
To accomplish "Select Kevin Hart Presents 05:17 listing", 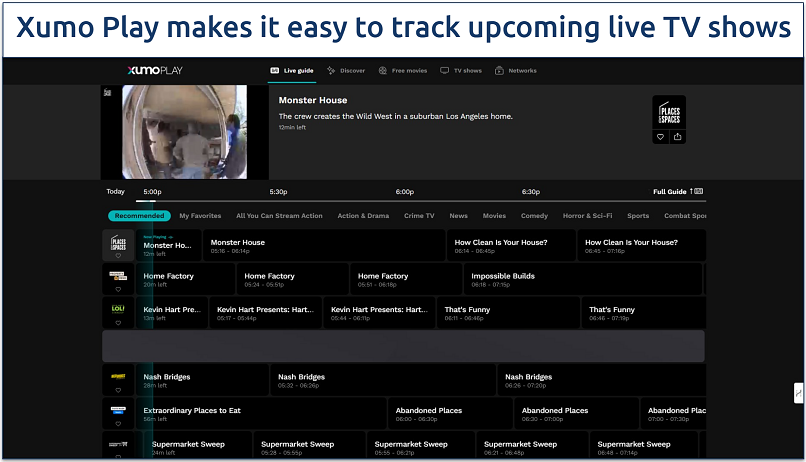I will [266, 312].
